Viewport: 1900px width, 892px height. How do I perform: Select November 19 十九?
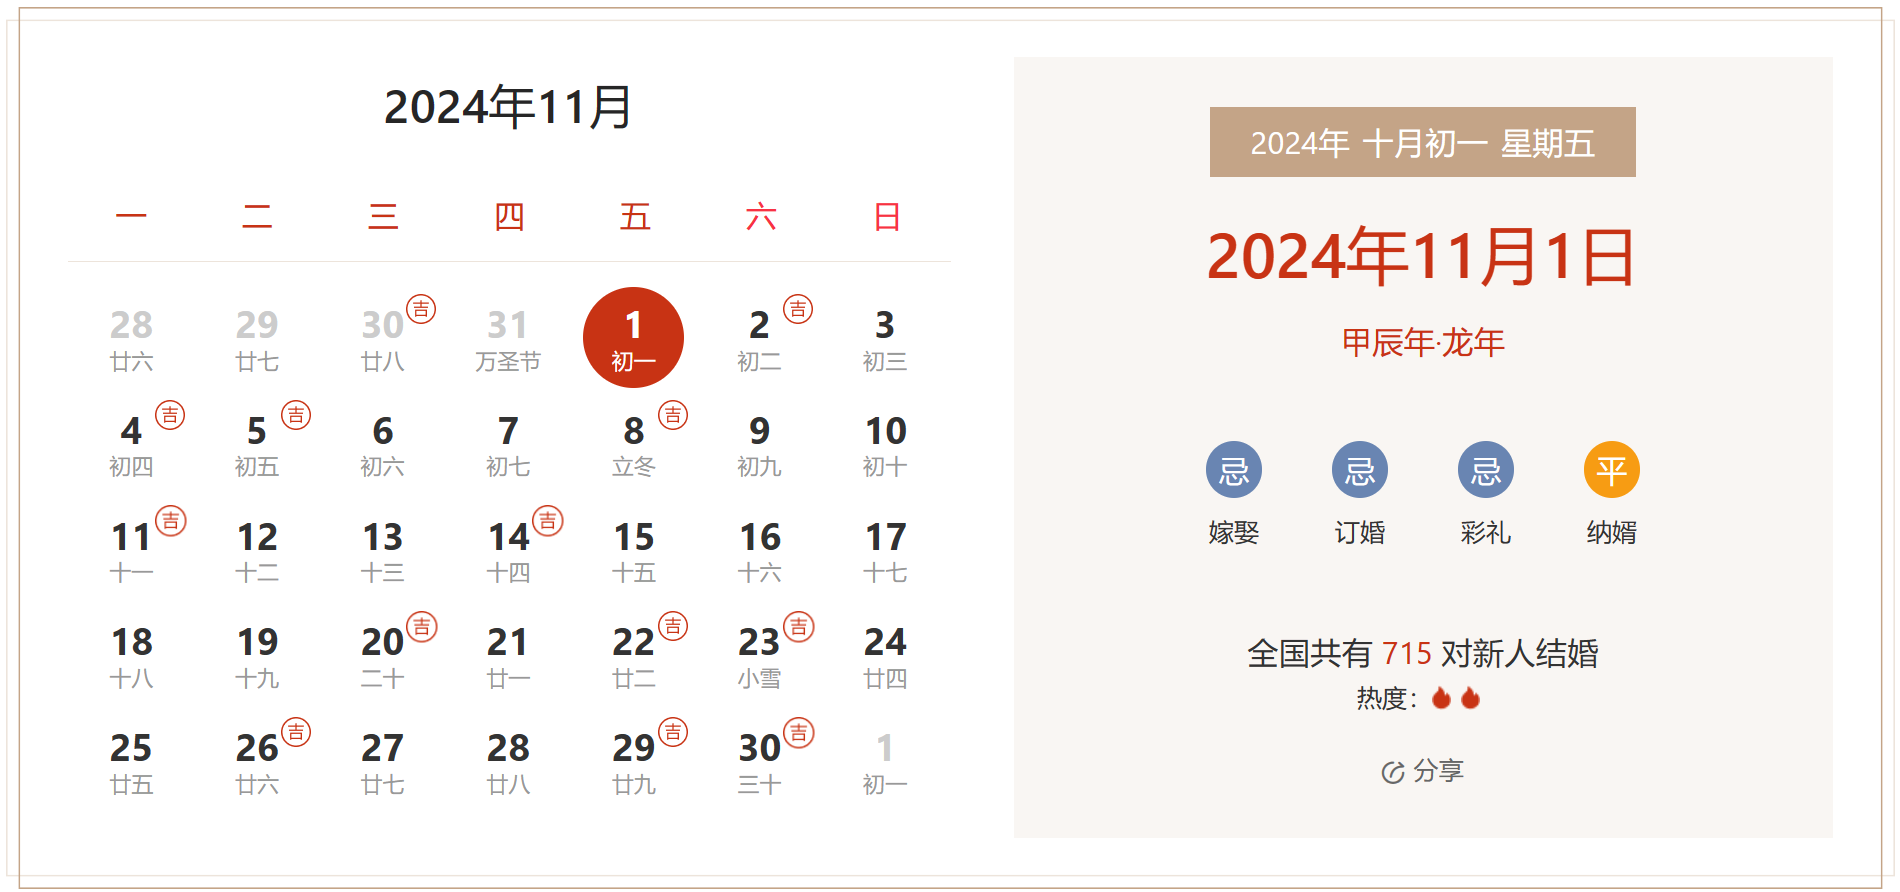click(257, 658)
